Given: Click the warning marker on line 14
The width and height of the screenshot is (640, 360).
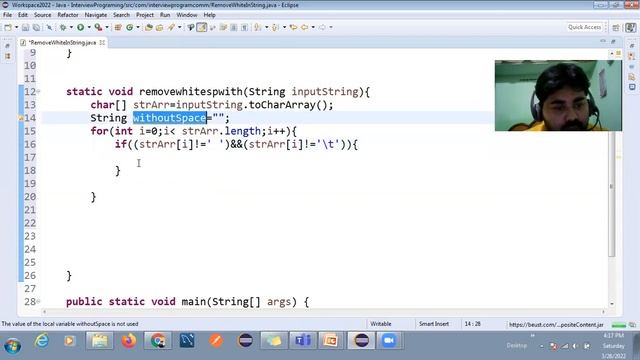Looking at the screenshot, I should (x=21, y=118).
